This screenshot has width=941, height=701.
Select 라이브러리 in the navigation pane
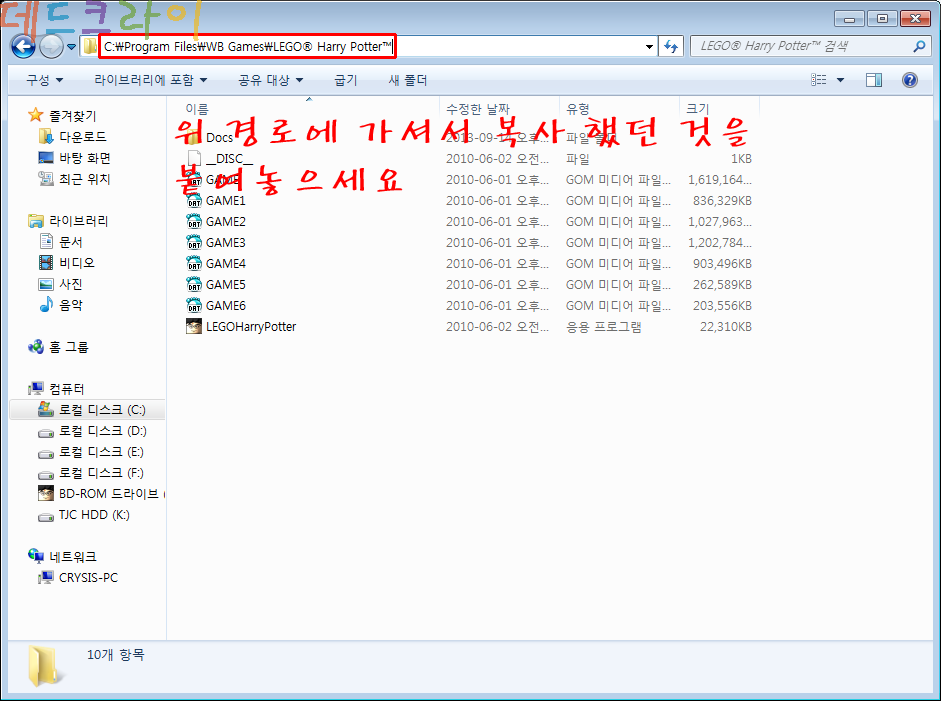point(79,221)
